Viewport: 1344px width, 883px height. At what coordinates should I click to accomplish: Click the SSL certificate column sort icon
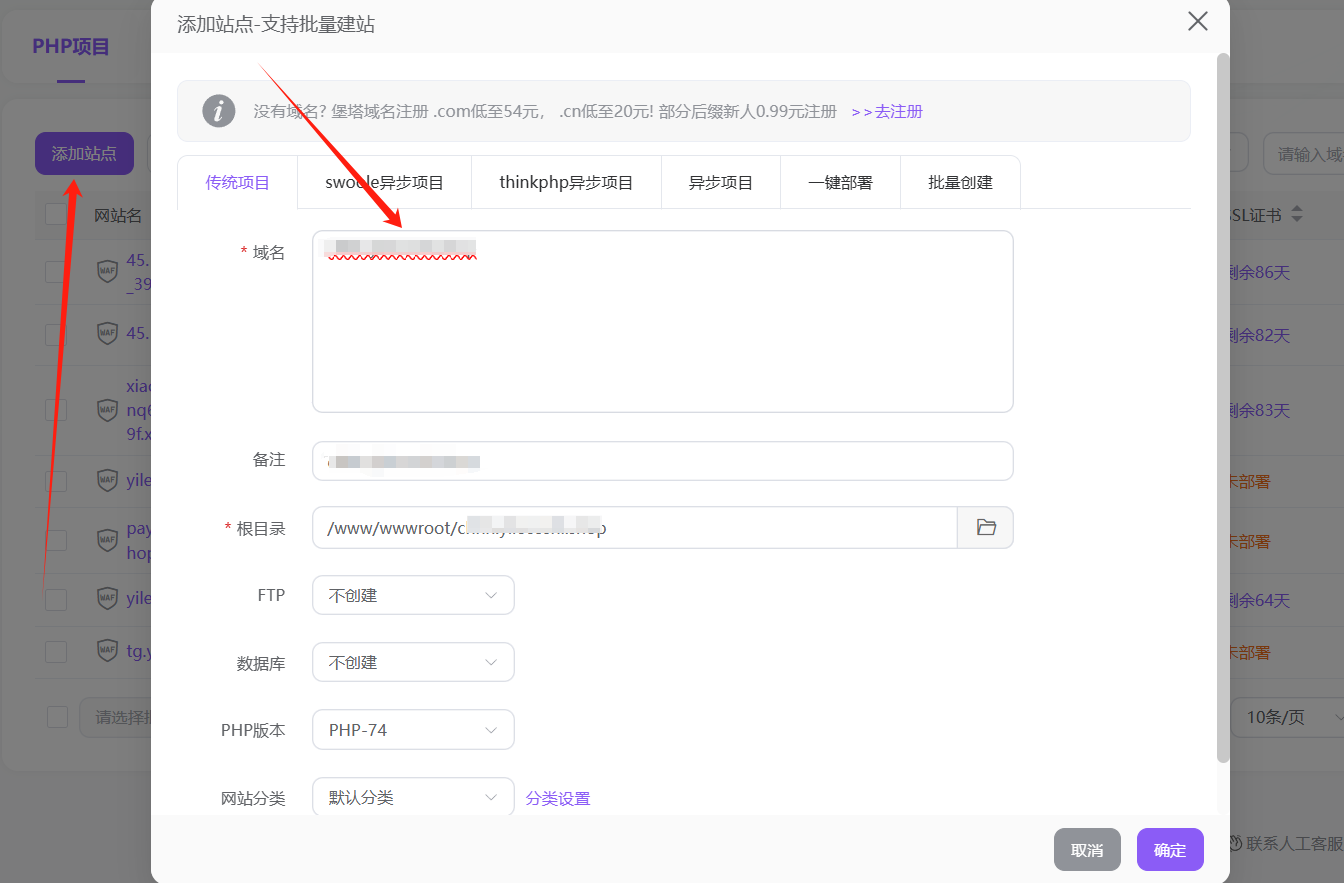pyautogui.click(x=1297, y=215)
